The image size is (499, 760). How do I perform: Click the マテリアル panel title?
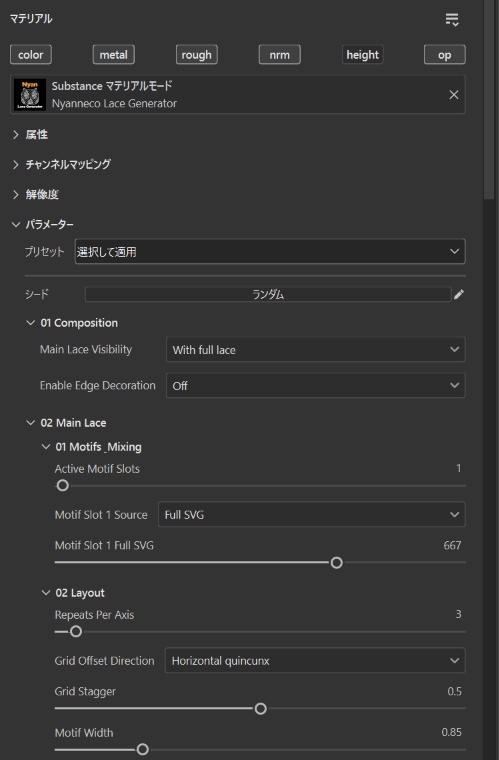(31, 19)
